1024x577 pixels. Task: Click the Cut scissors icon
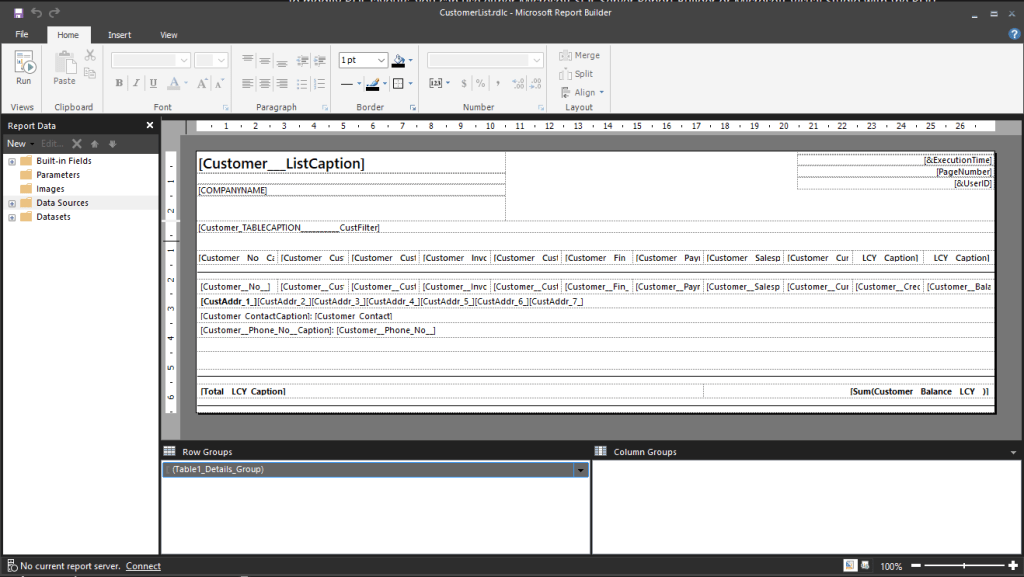point(90,56)
